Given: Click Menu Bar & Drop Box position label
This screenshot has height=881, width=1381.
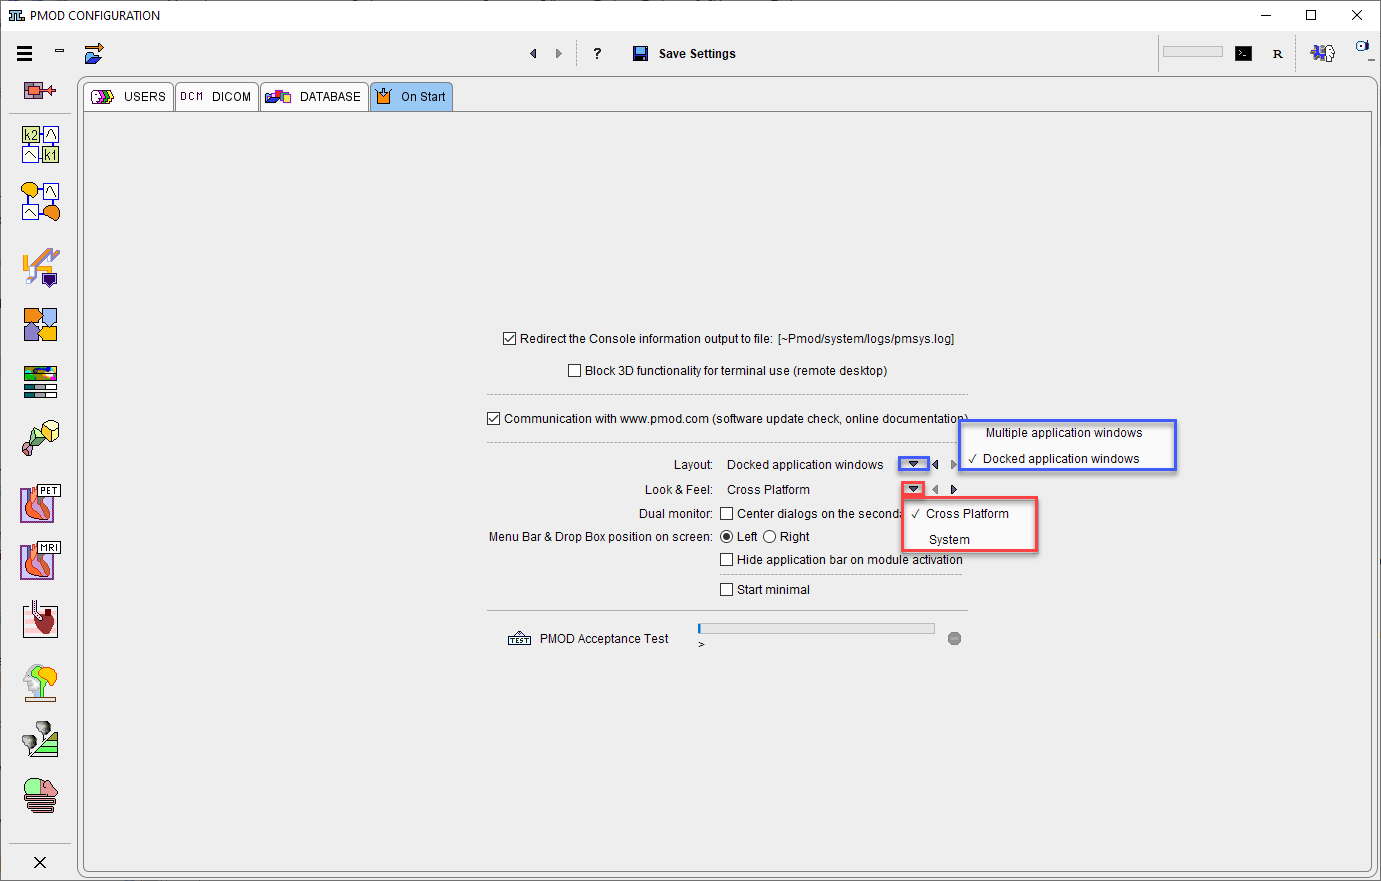Looking at the screenshot, I should click(x=601, y=537).
